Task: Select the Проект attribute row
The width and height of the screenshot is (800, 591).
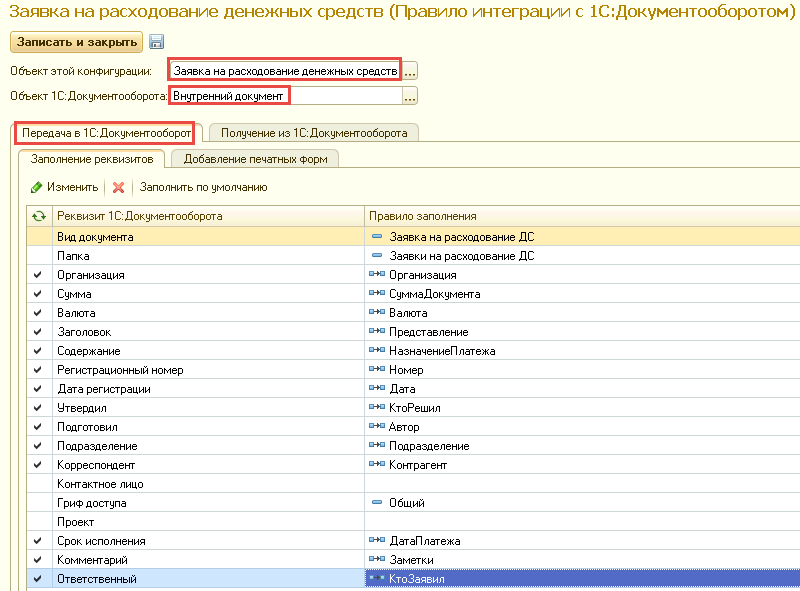Action: pyautogui.click(x=413, y=522)
